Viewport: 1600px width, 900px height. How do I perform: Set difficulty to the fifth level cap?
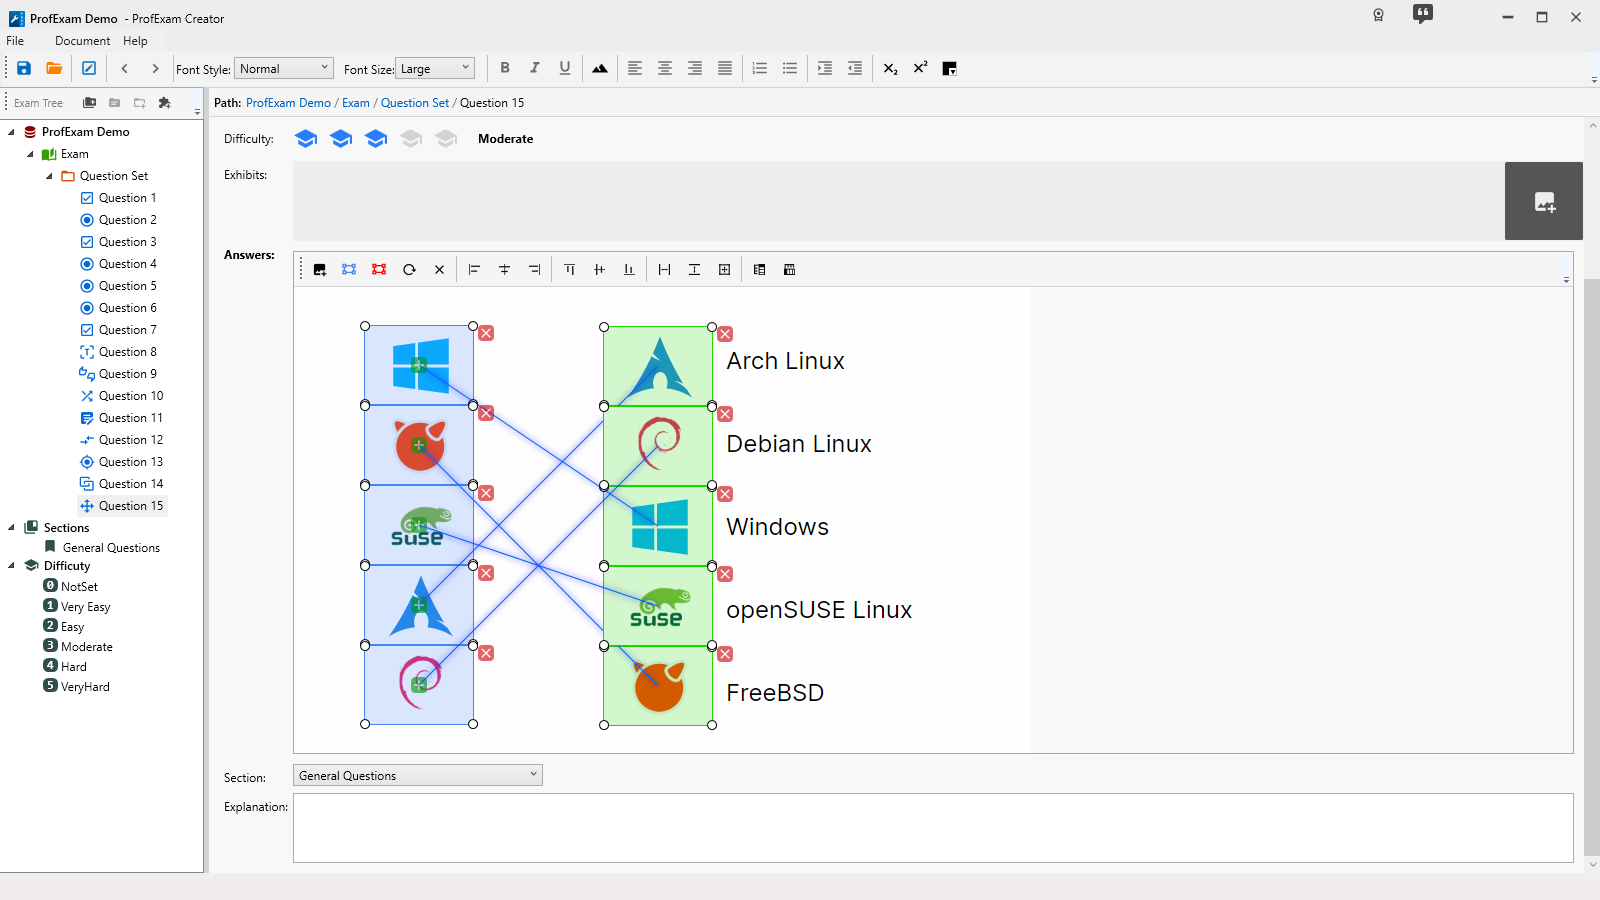446,139
